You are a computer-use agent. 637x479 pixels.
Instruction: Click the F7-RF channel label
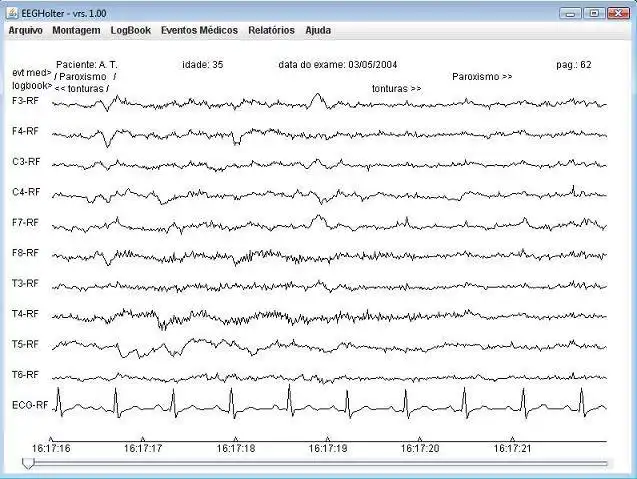25,223
